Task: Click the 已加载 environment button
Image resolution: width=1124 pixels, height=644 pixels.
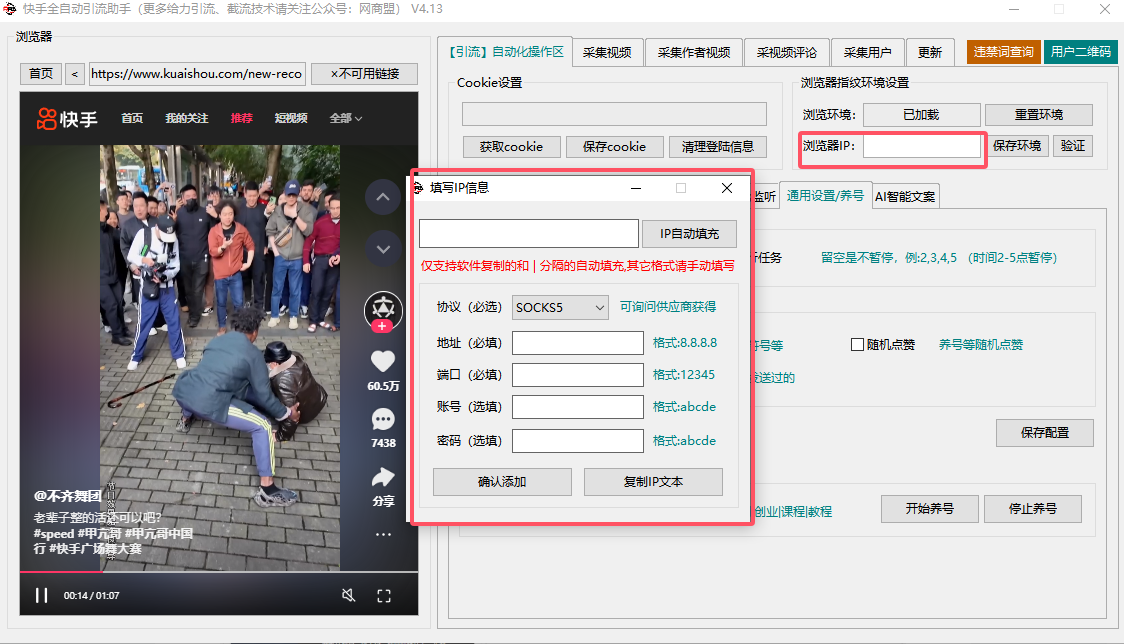Action: (921, 115)
